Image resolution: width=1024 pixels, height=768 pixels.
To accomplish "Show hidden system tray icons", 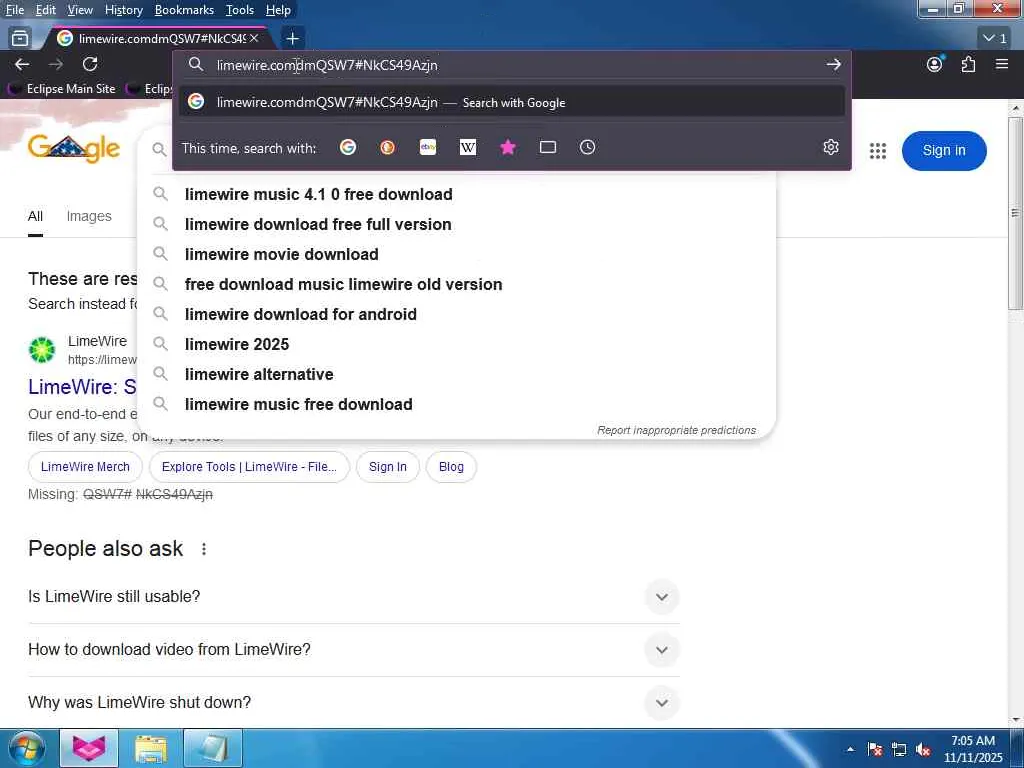I will 850,750.
